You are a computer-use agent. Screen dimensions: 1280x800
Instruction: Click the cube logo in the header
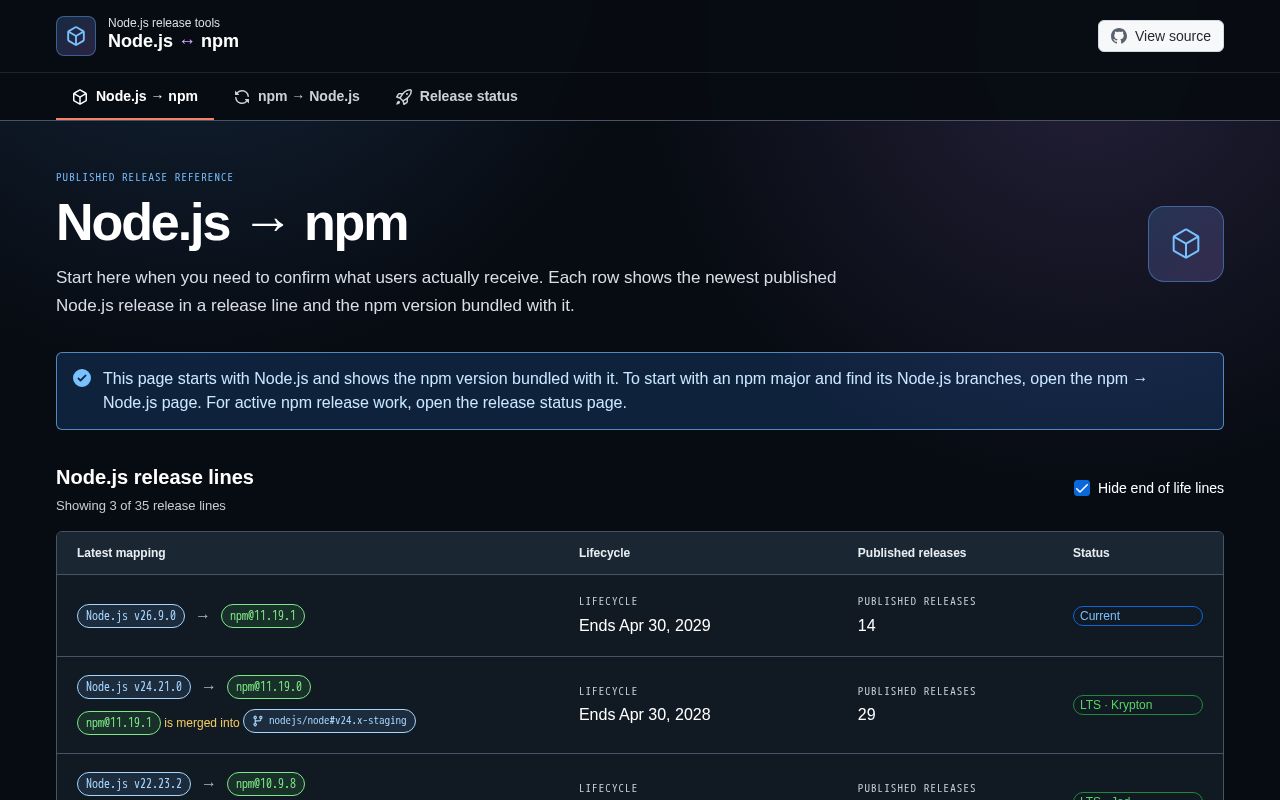coord(76,36)
